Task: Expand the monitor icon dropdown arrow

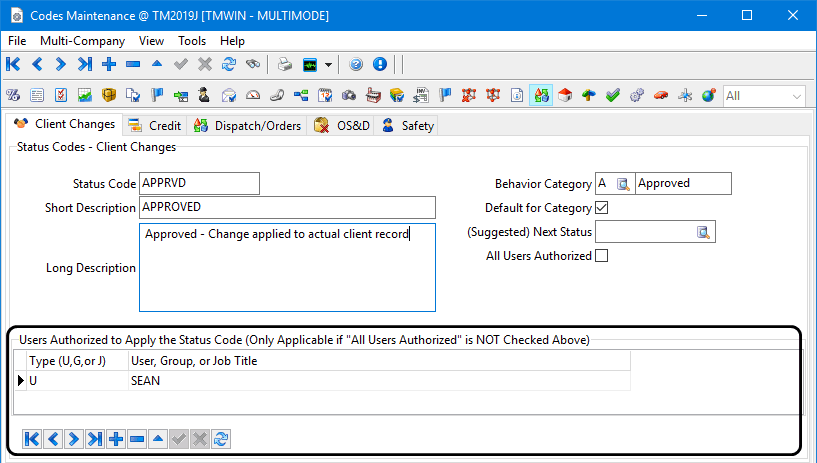Action: [329, 65]
